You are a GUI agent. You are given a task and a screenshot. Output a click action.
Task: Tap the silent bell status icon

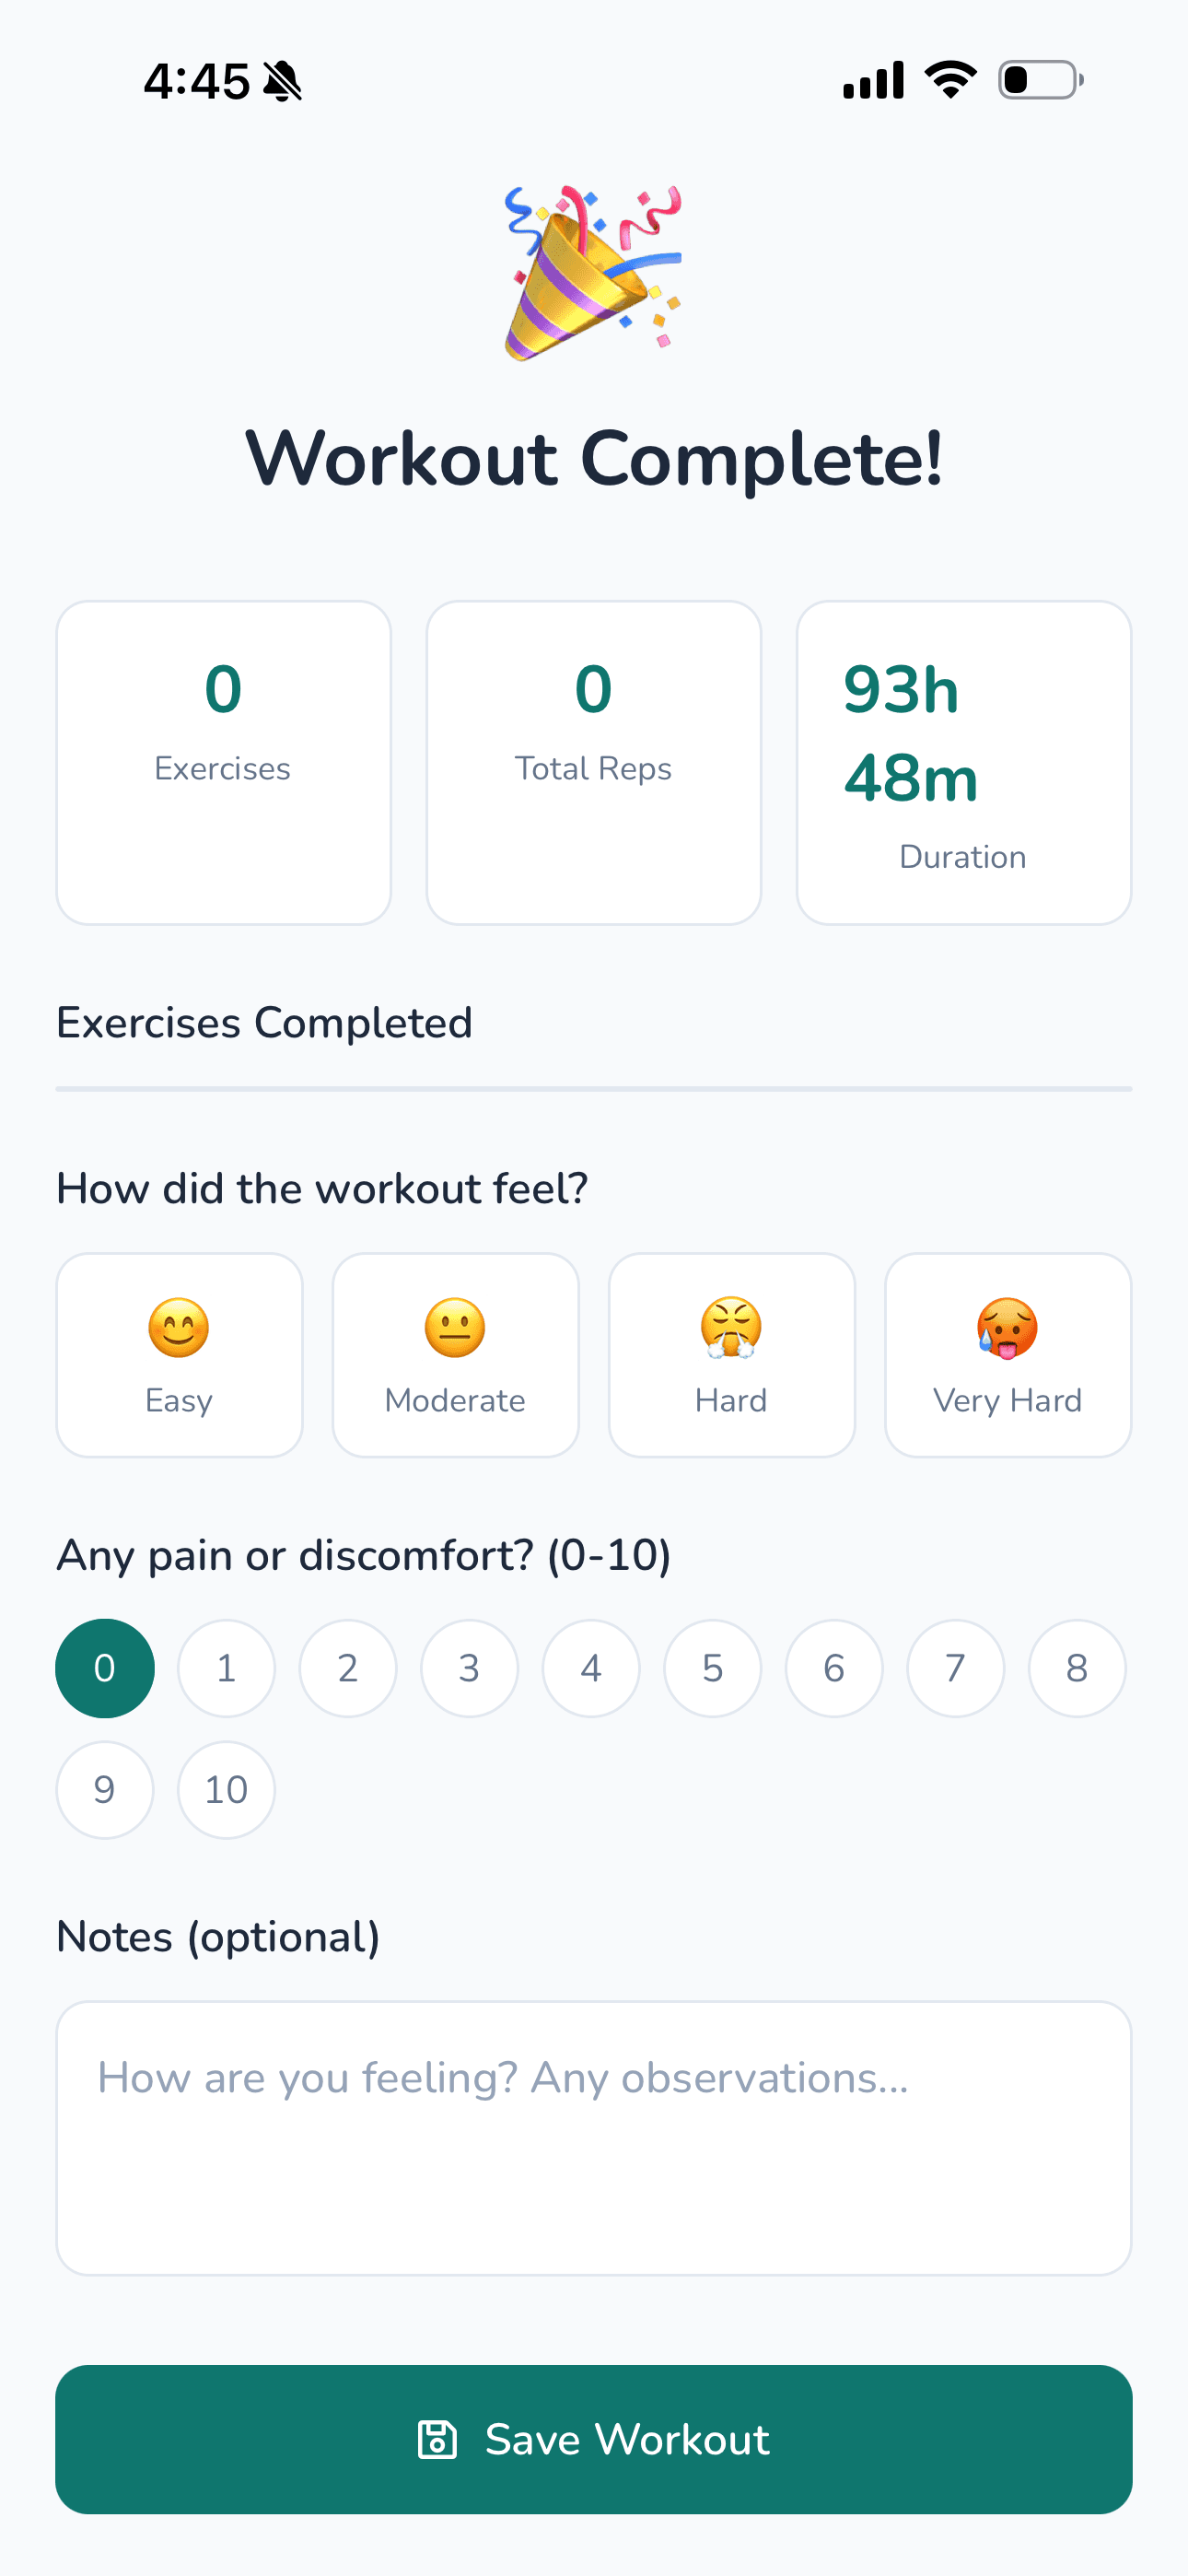[282, 81]
